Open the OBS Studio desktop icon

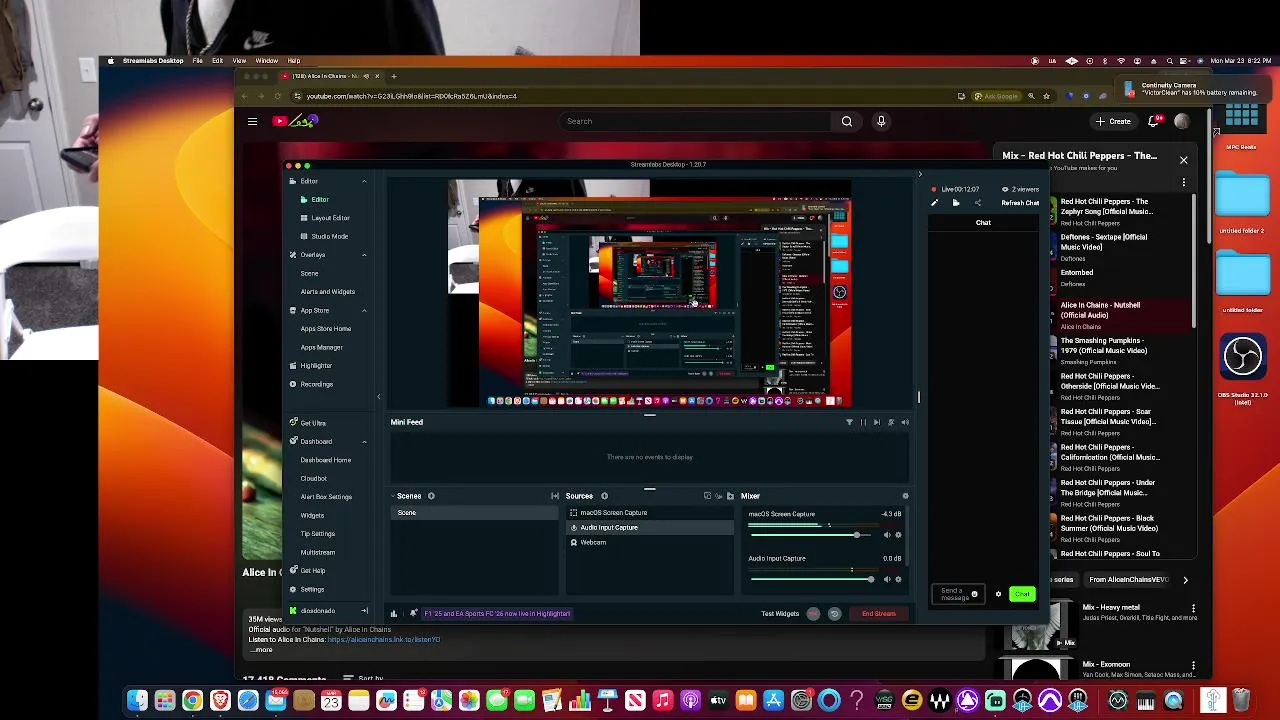coord(1243,357)
